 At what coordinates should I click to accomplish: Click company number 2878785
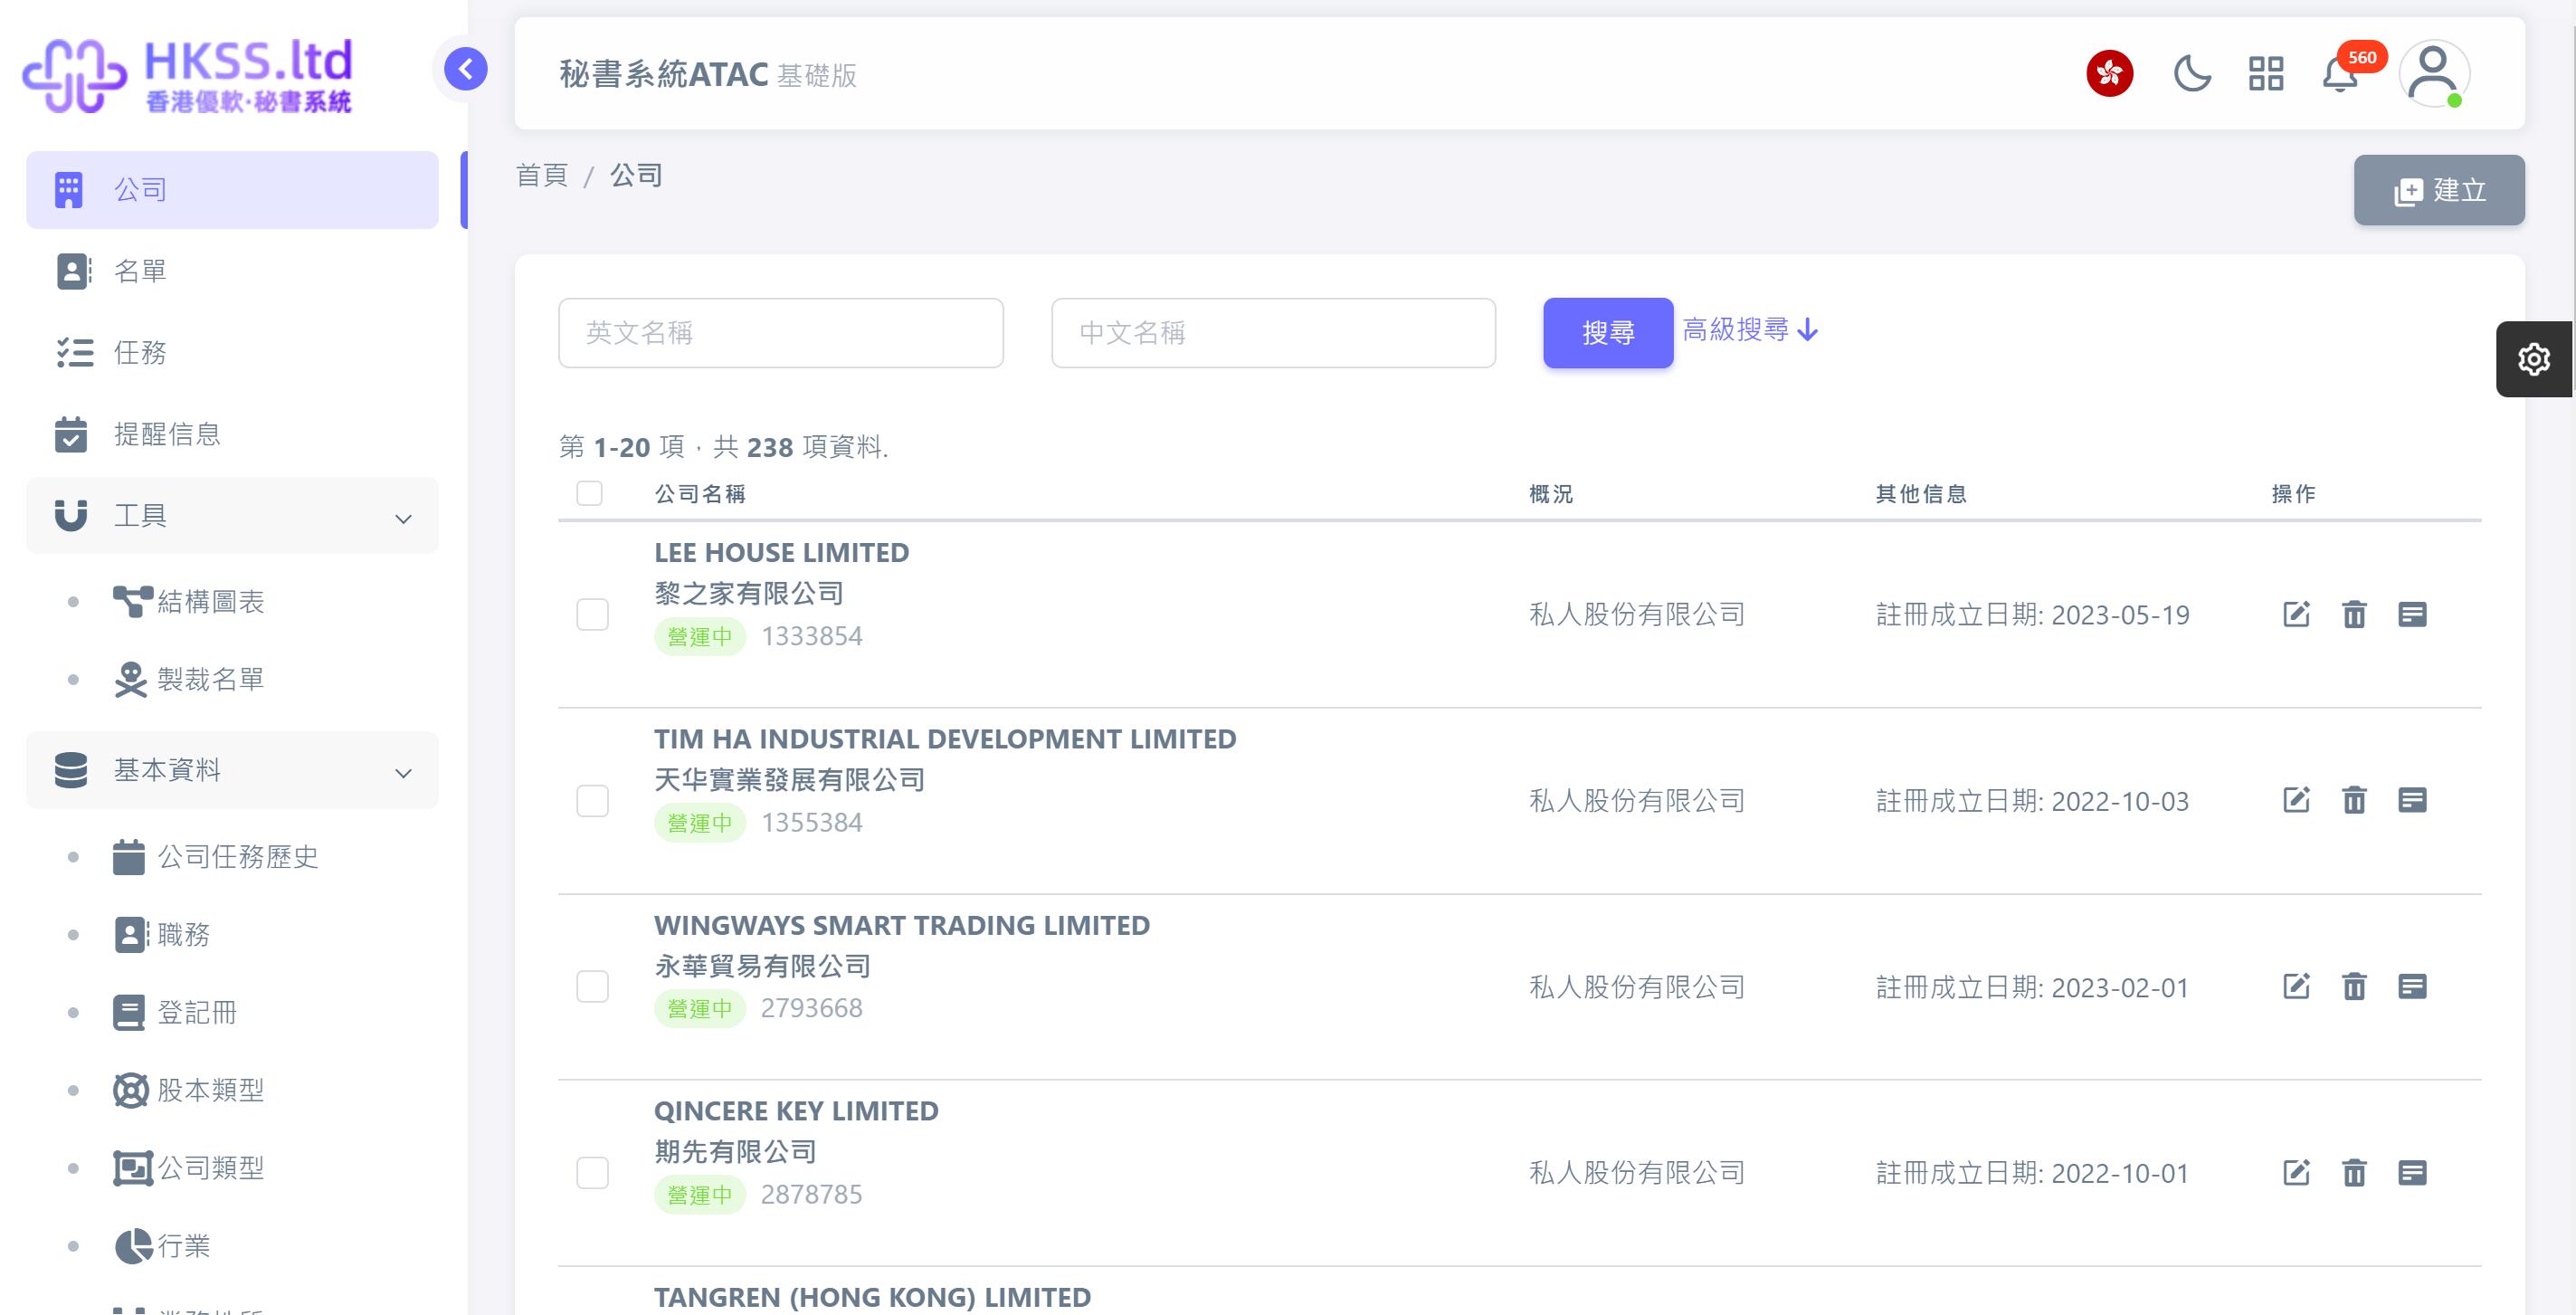pyautogui.click(x=812, y=1195)
